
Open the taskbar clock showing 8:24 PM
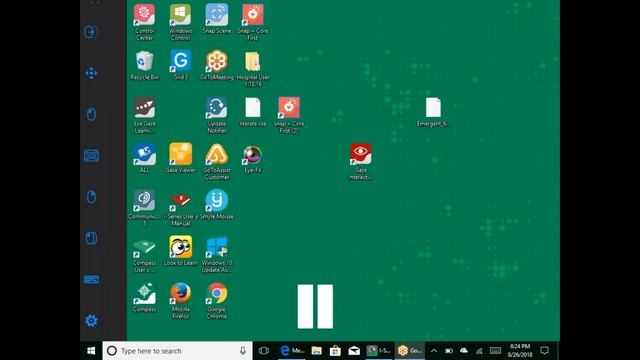click(x=520, y=351)
